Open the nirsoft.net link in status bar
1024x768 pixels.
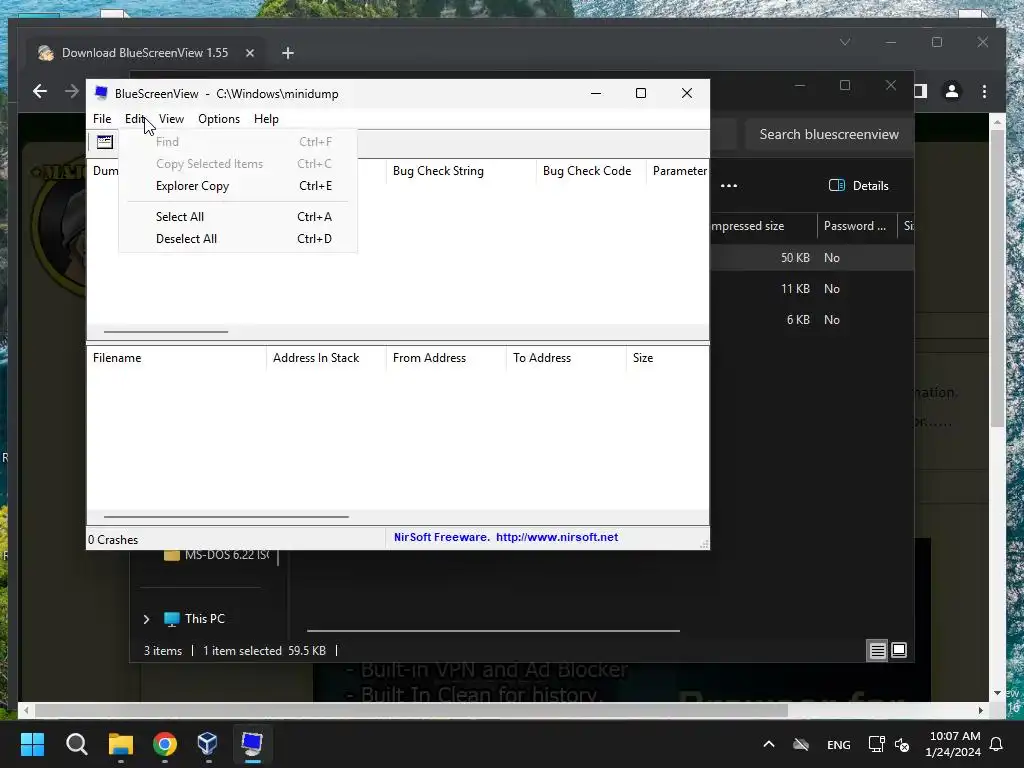[556, 537]
